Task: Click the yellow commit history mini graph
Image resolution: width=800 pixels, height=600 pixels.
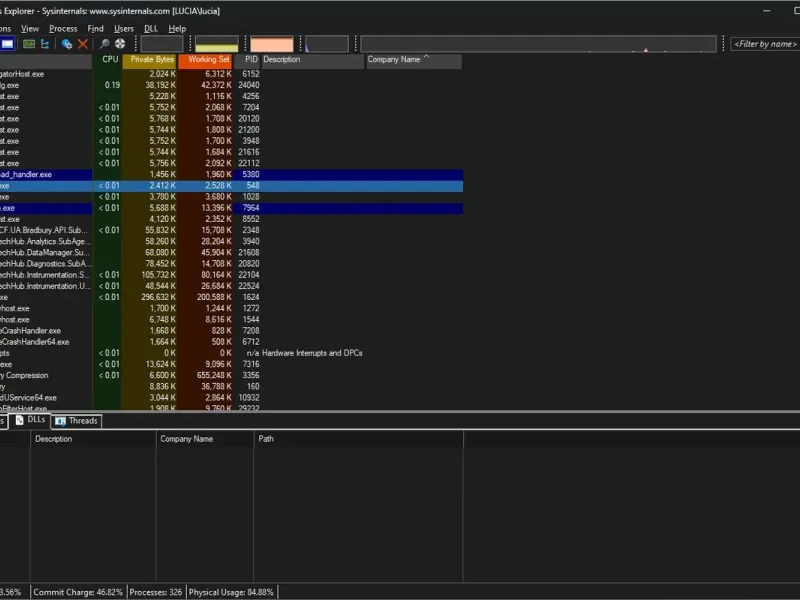Action: 217,44
